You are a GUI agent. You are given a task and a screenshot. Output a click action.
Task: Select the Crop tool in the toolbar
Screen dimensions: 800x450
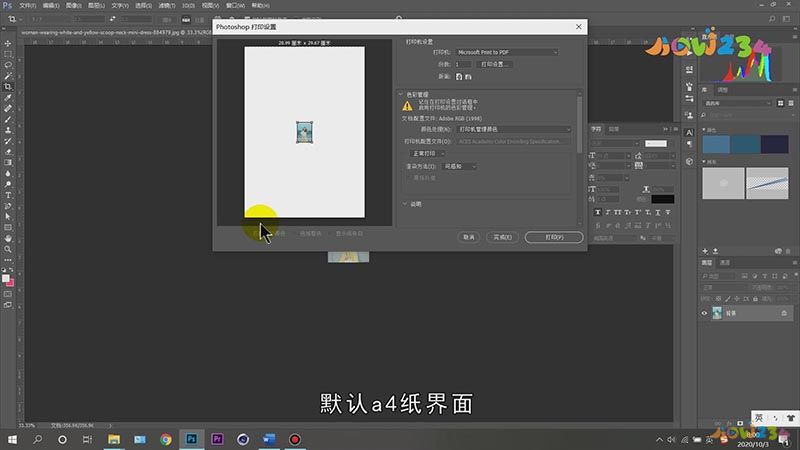[x=8, y=87]
